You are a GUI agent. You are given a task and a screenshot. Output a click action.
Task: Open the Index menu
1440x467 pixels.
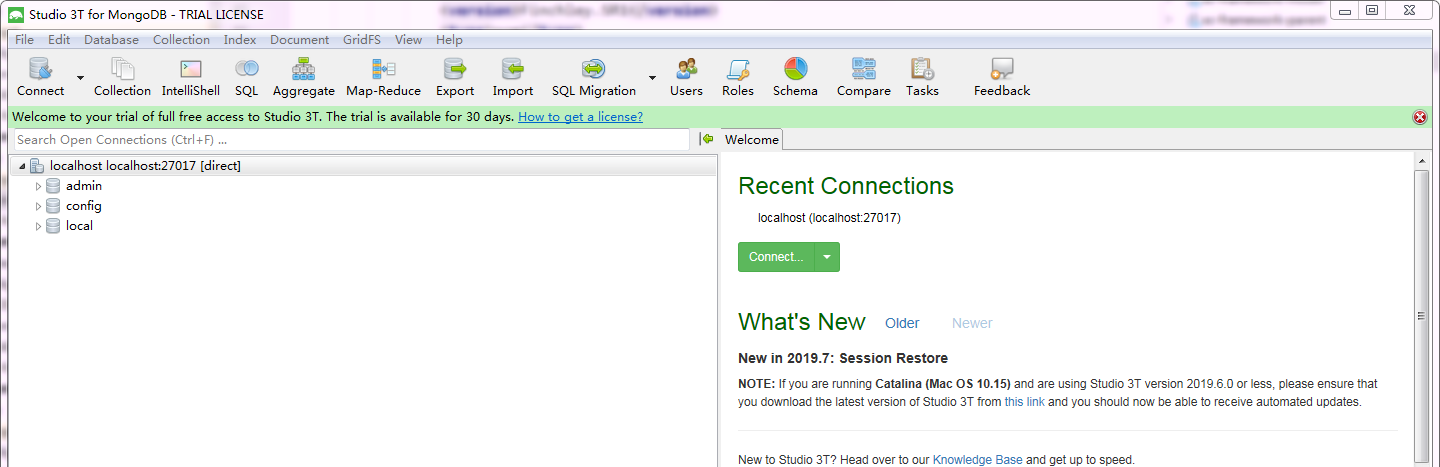point(240,40)
